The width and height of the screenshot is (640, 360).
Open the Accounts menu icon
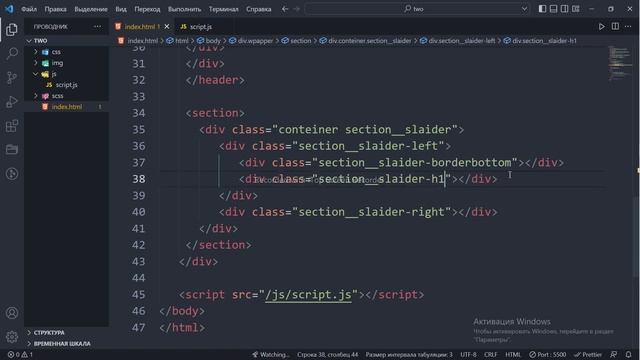[x=12, y=313]
